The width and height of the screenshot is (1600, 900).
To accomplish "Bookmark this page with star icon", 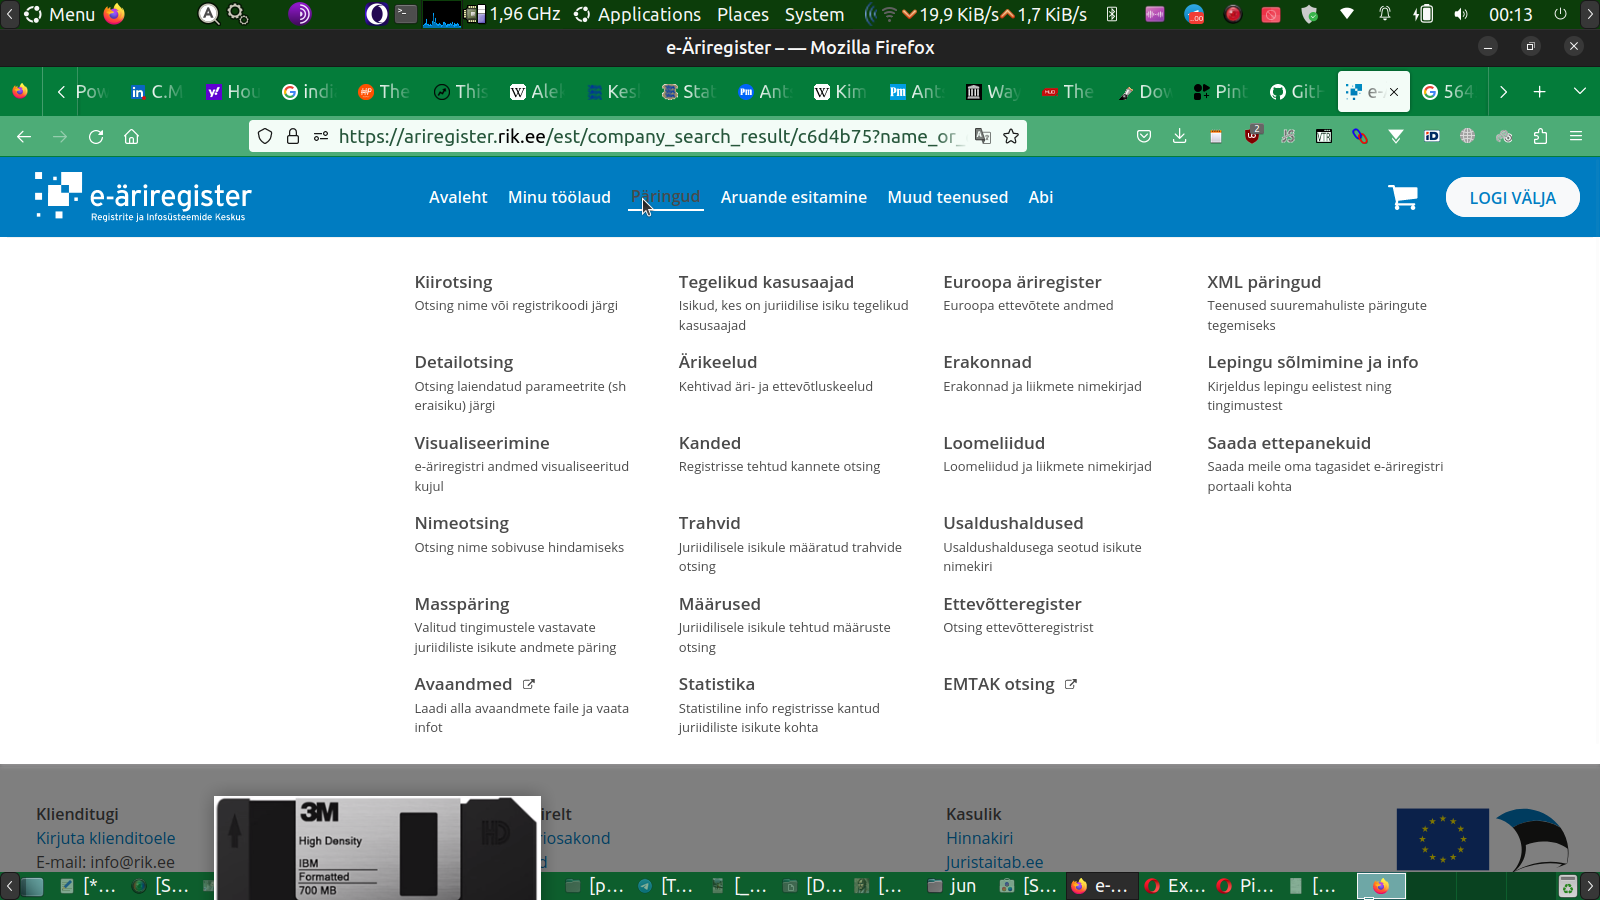I will [1011, 136].
